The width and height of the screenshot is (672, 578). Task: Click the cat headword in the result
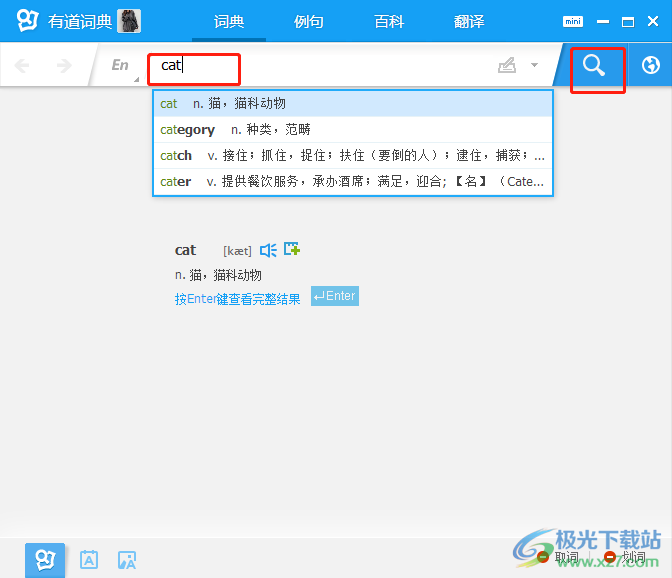[185, 250]
